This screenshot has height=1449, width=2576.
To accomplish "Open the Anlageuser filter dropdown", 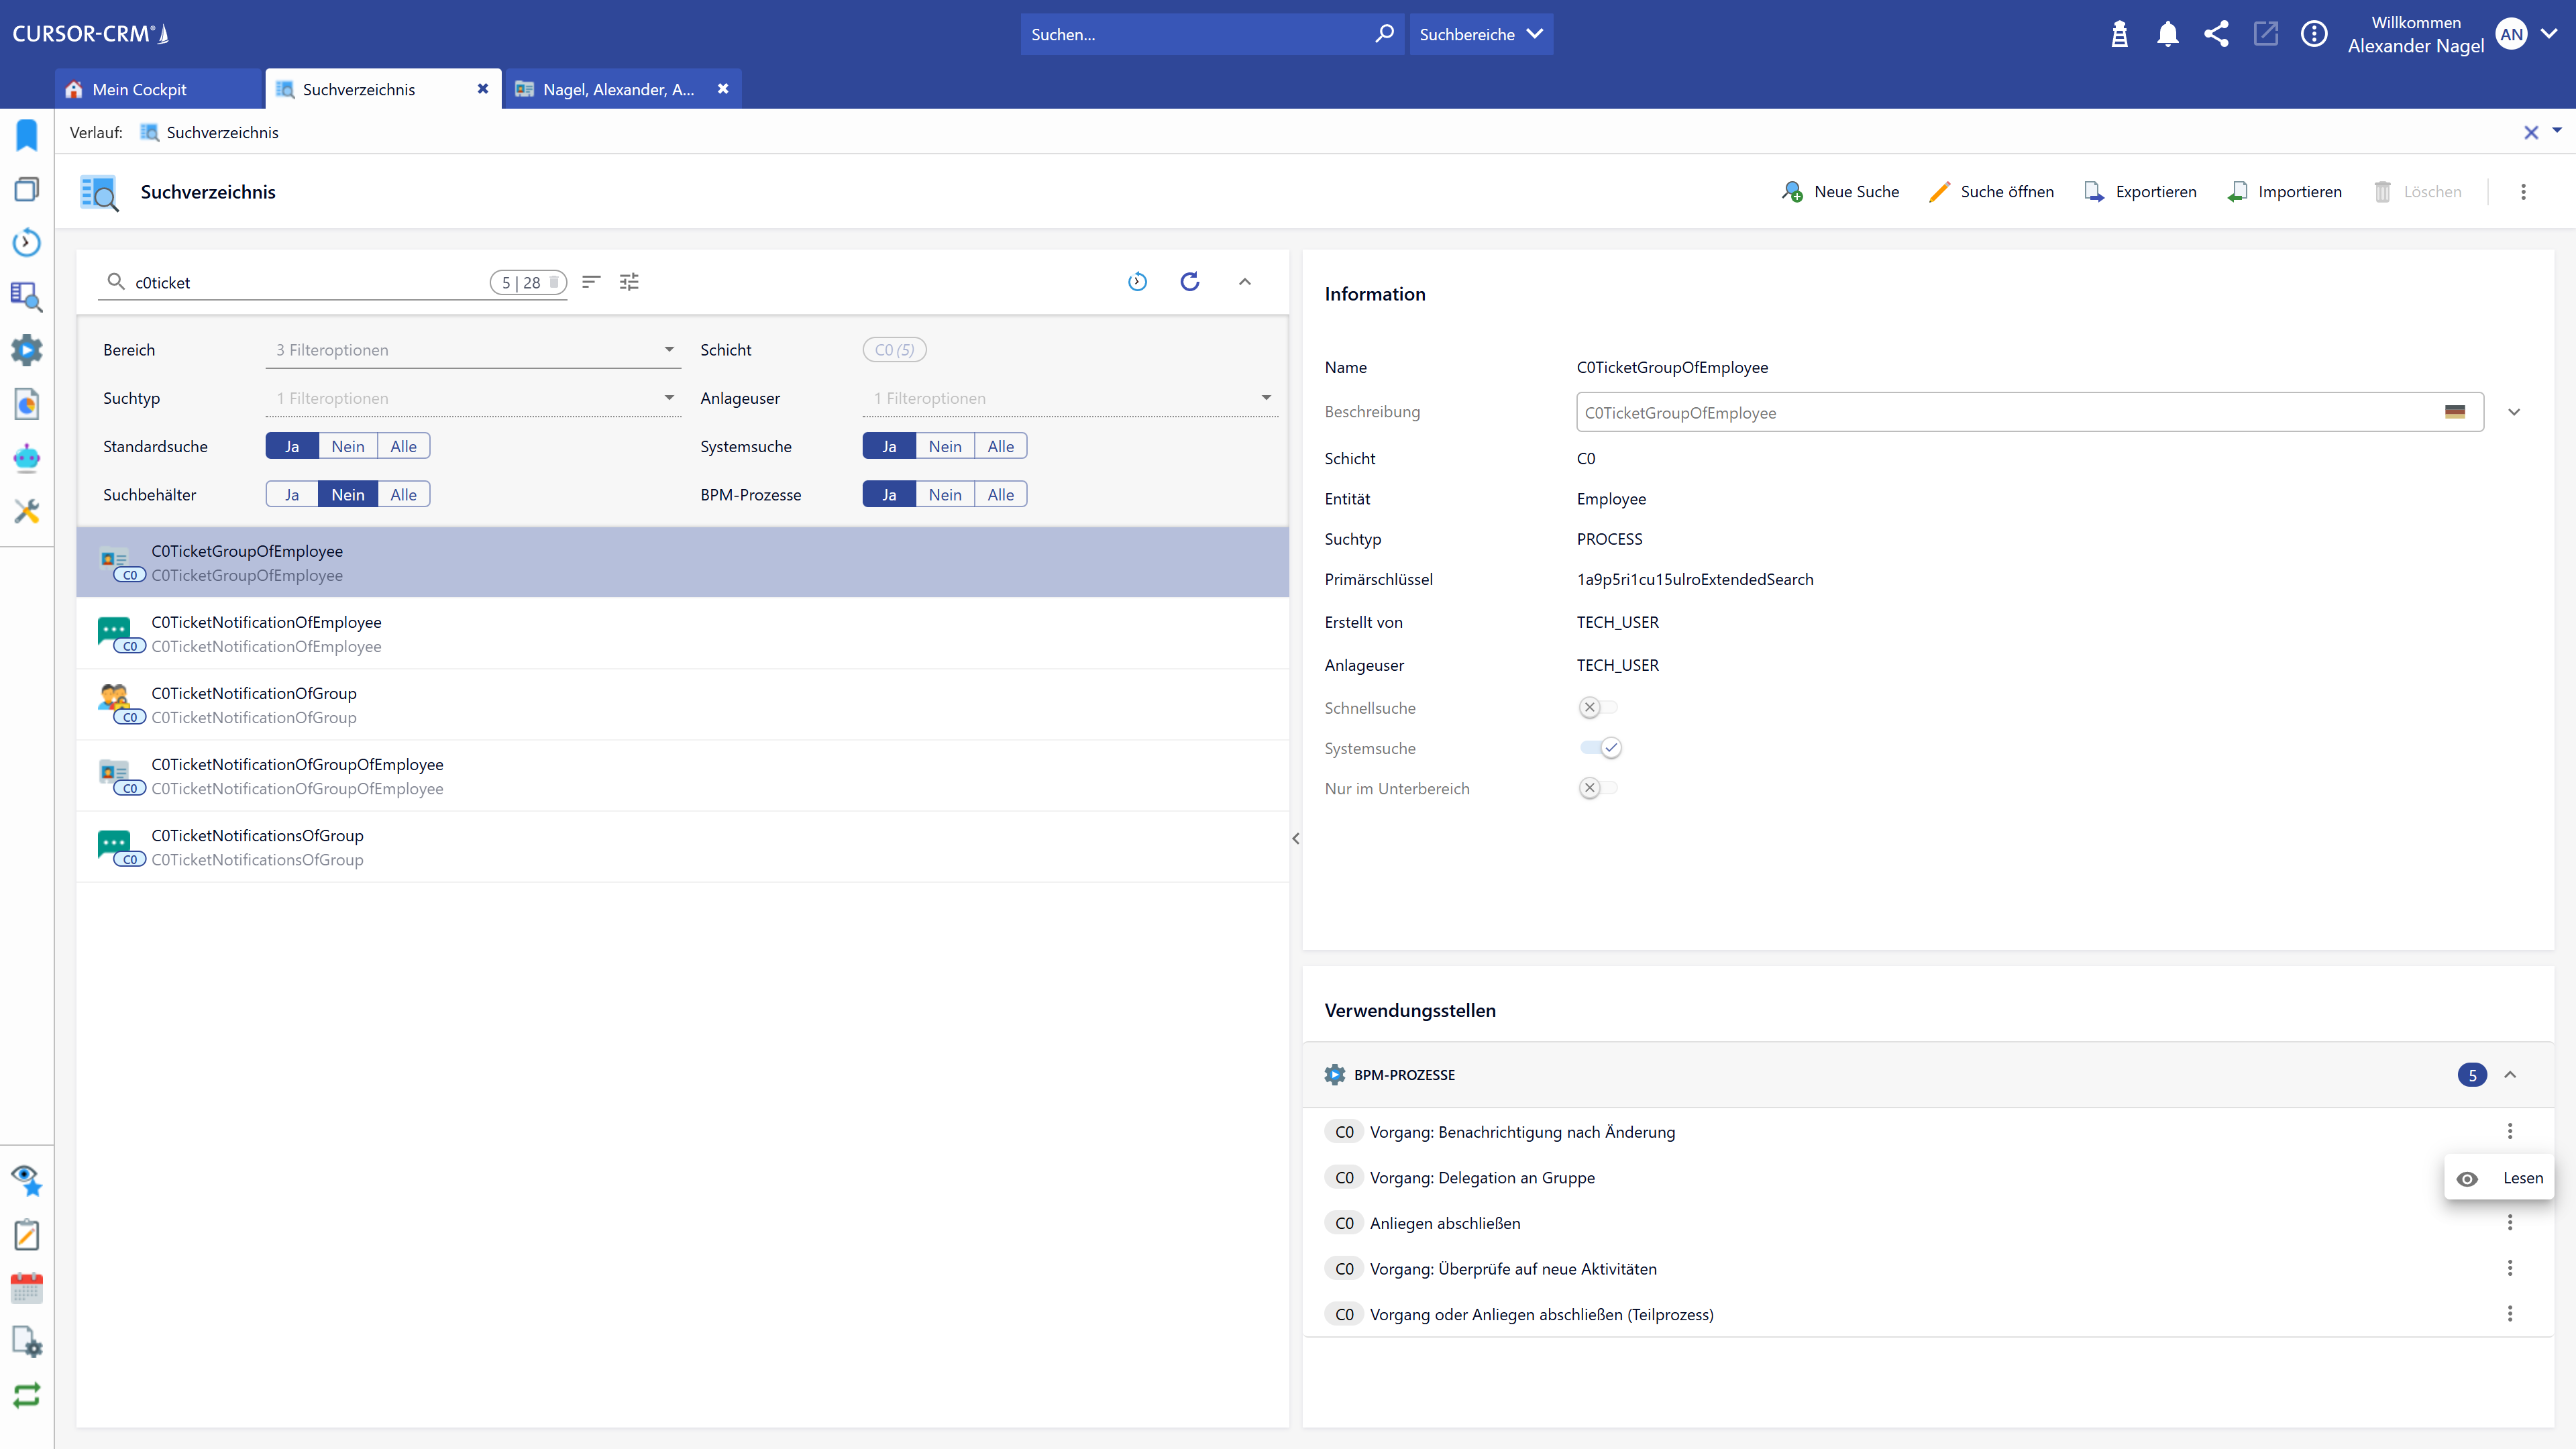I will [1070, 398].
